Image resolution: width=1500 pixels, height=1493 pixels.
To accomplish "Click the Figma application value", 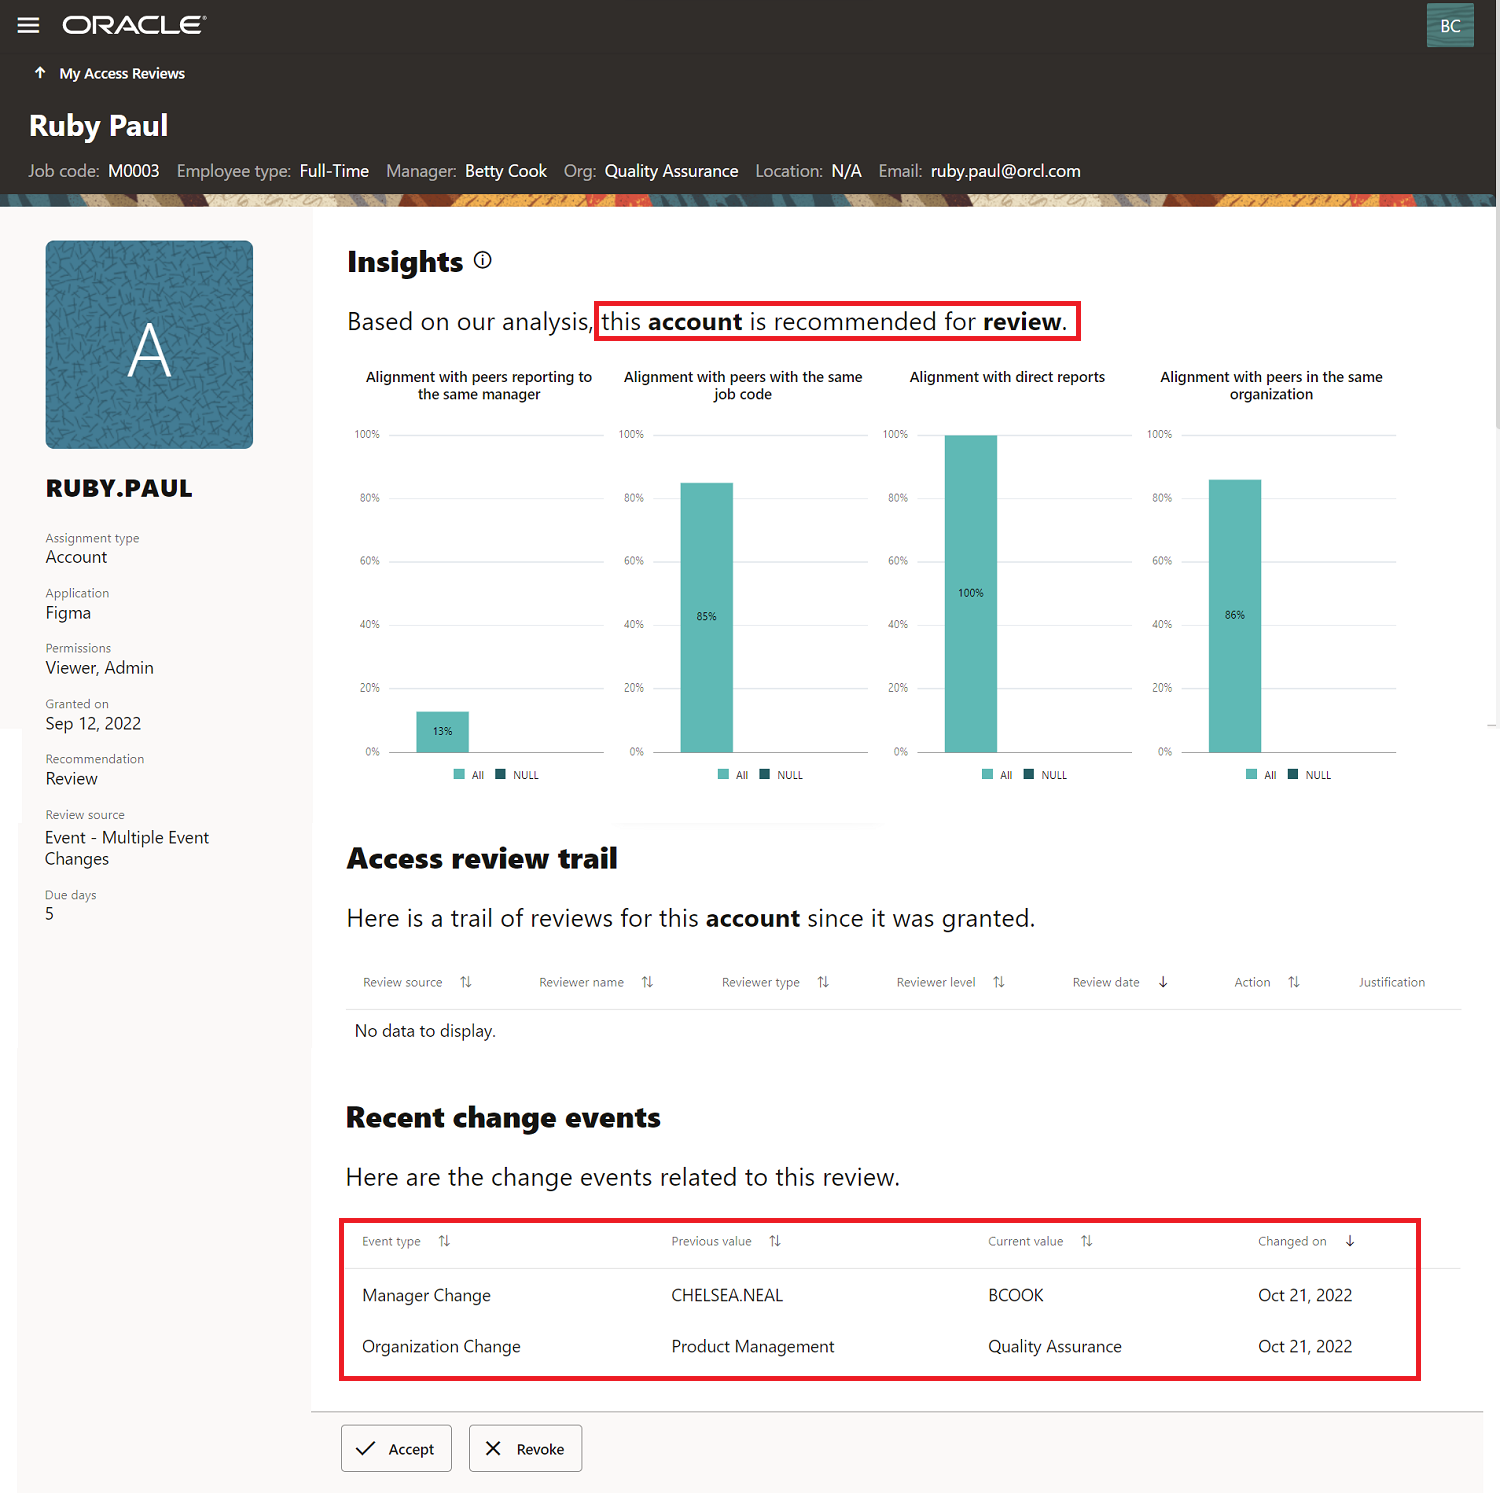I will [68, 613].
